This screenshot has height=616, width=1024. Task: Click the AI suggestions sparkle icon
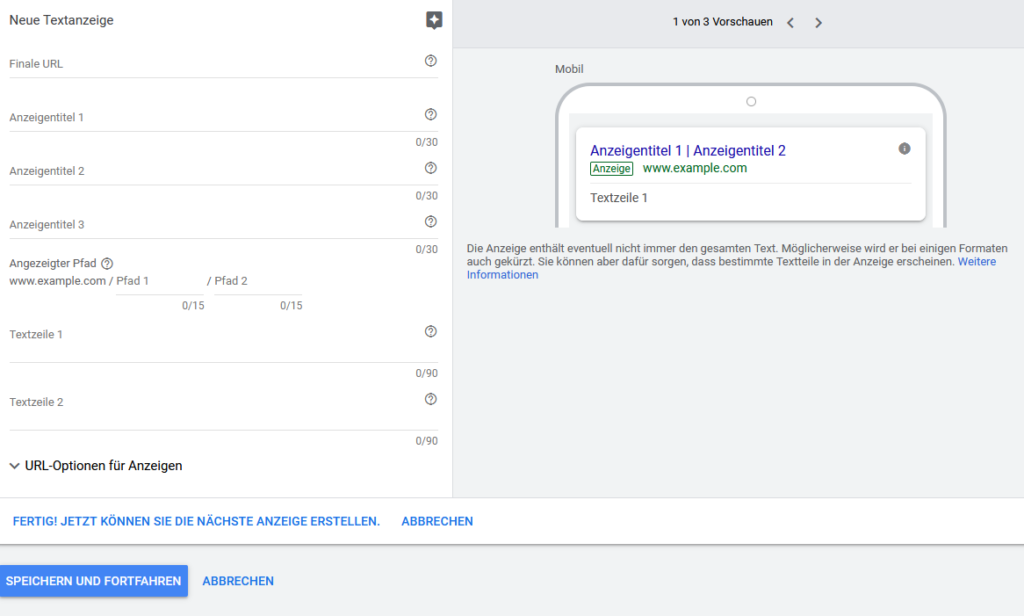(x=433, y=20)
